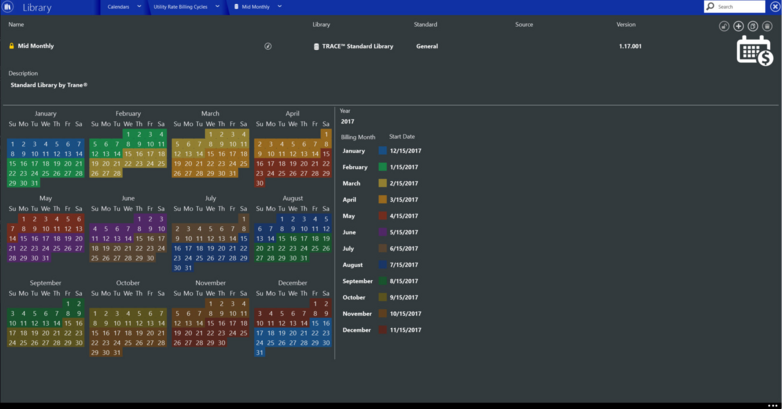Click the 12/15/2017 start date for January
This screenshot has height=409, width=782.
[x=405, y=151]
